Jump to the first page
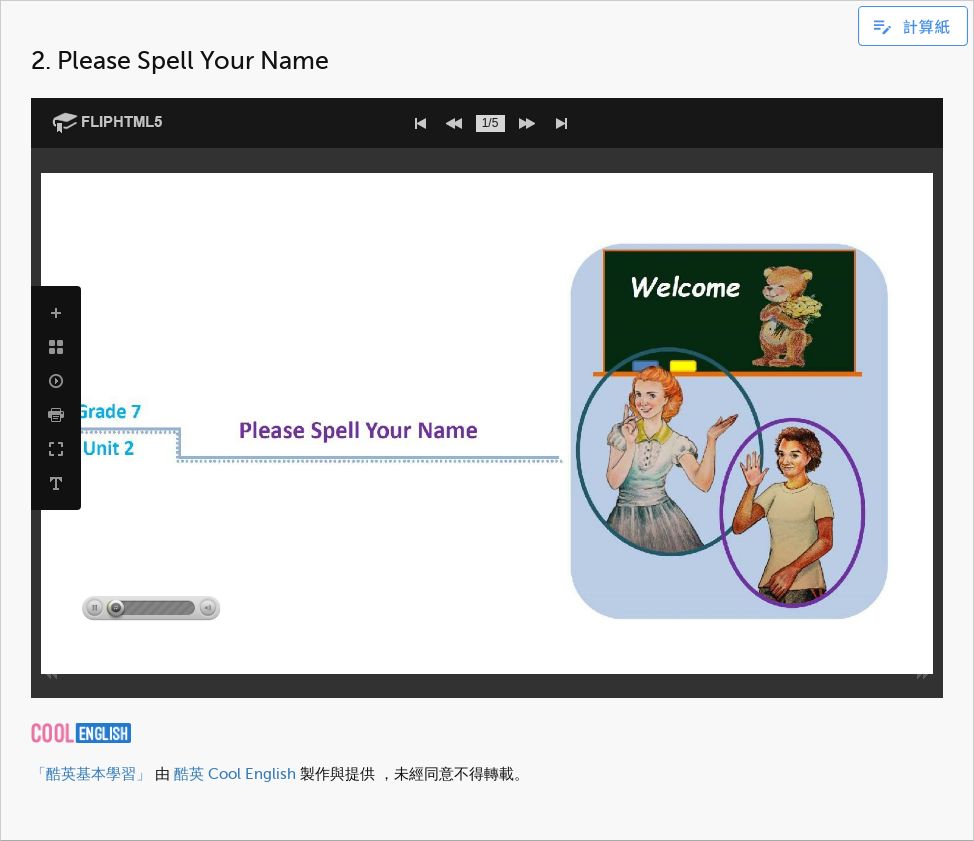974x841 pixels. [420, 123]
